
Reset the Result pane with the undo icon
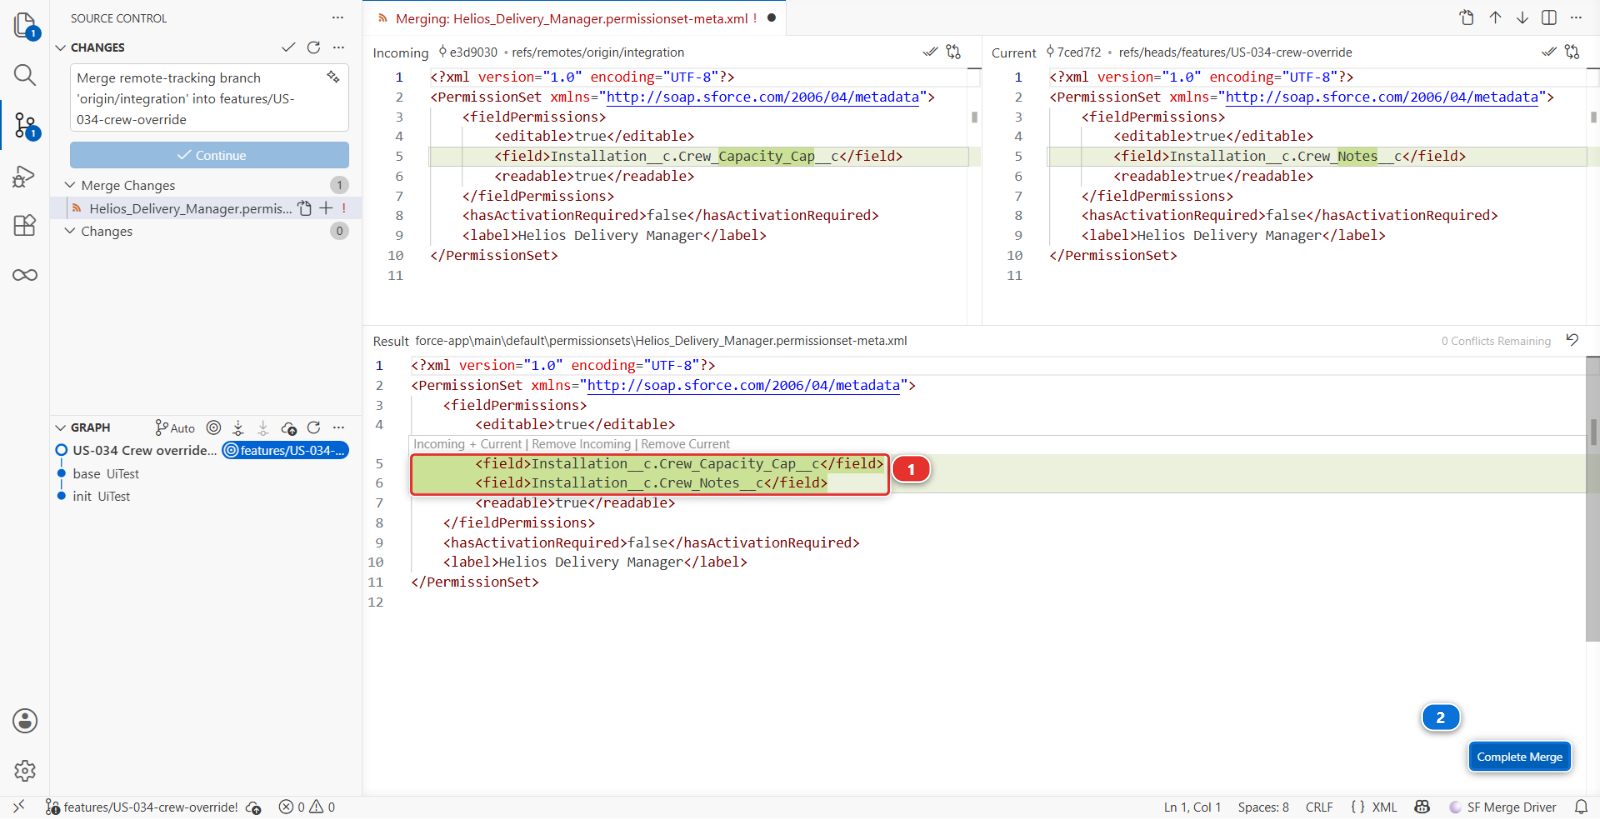tap(1573, 340)
